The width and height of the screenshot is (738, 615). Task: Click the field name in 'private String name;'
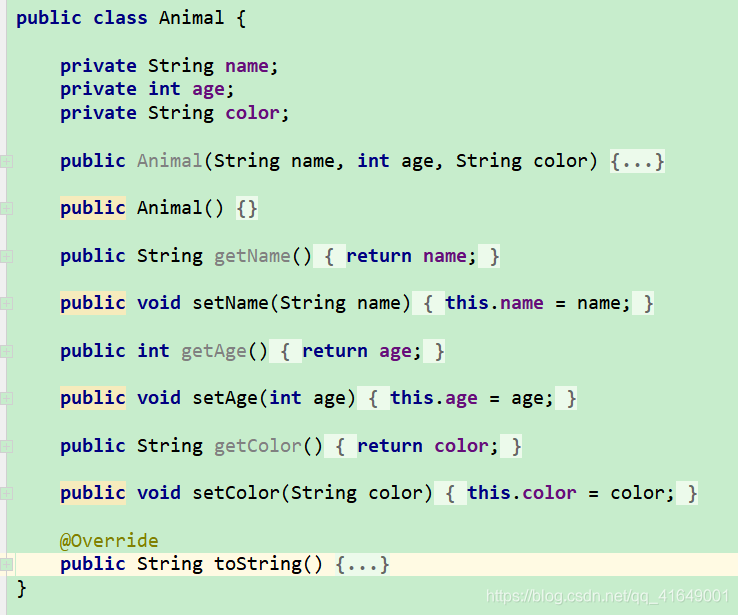[x=247, y=66]
